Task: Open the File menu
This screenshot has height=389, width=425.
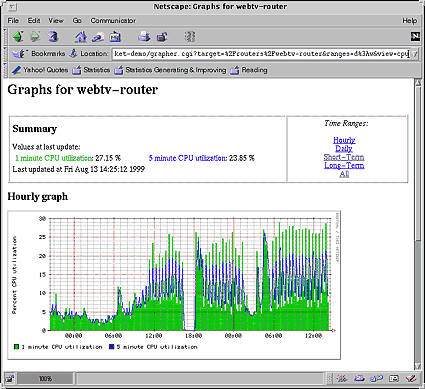Action: tap(13, 21)
